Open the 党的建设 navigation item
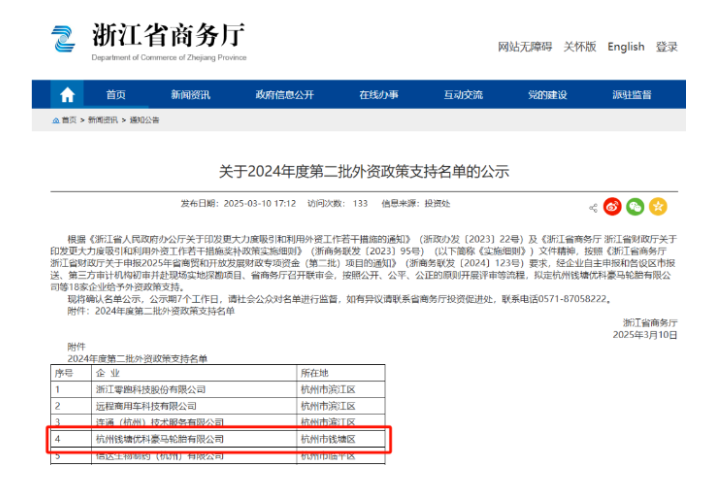The height and width of the screenshot is (484, 702). click(x=547, y=95)
